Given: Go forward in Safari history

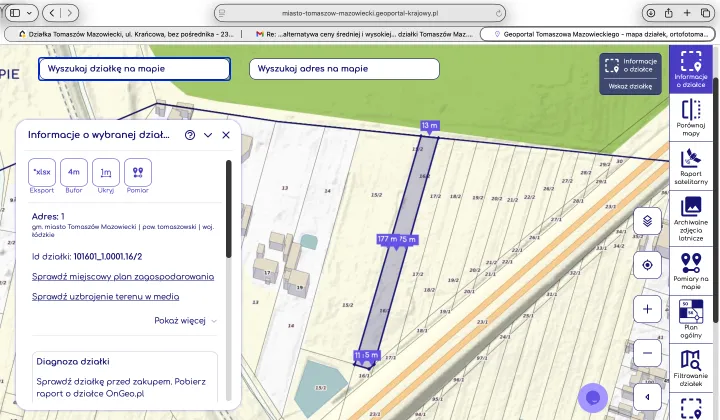Looking at the screenshot, I should point(69,13).
